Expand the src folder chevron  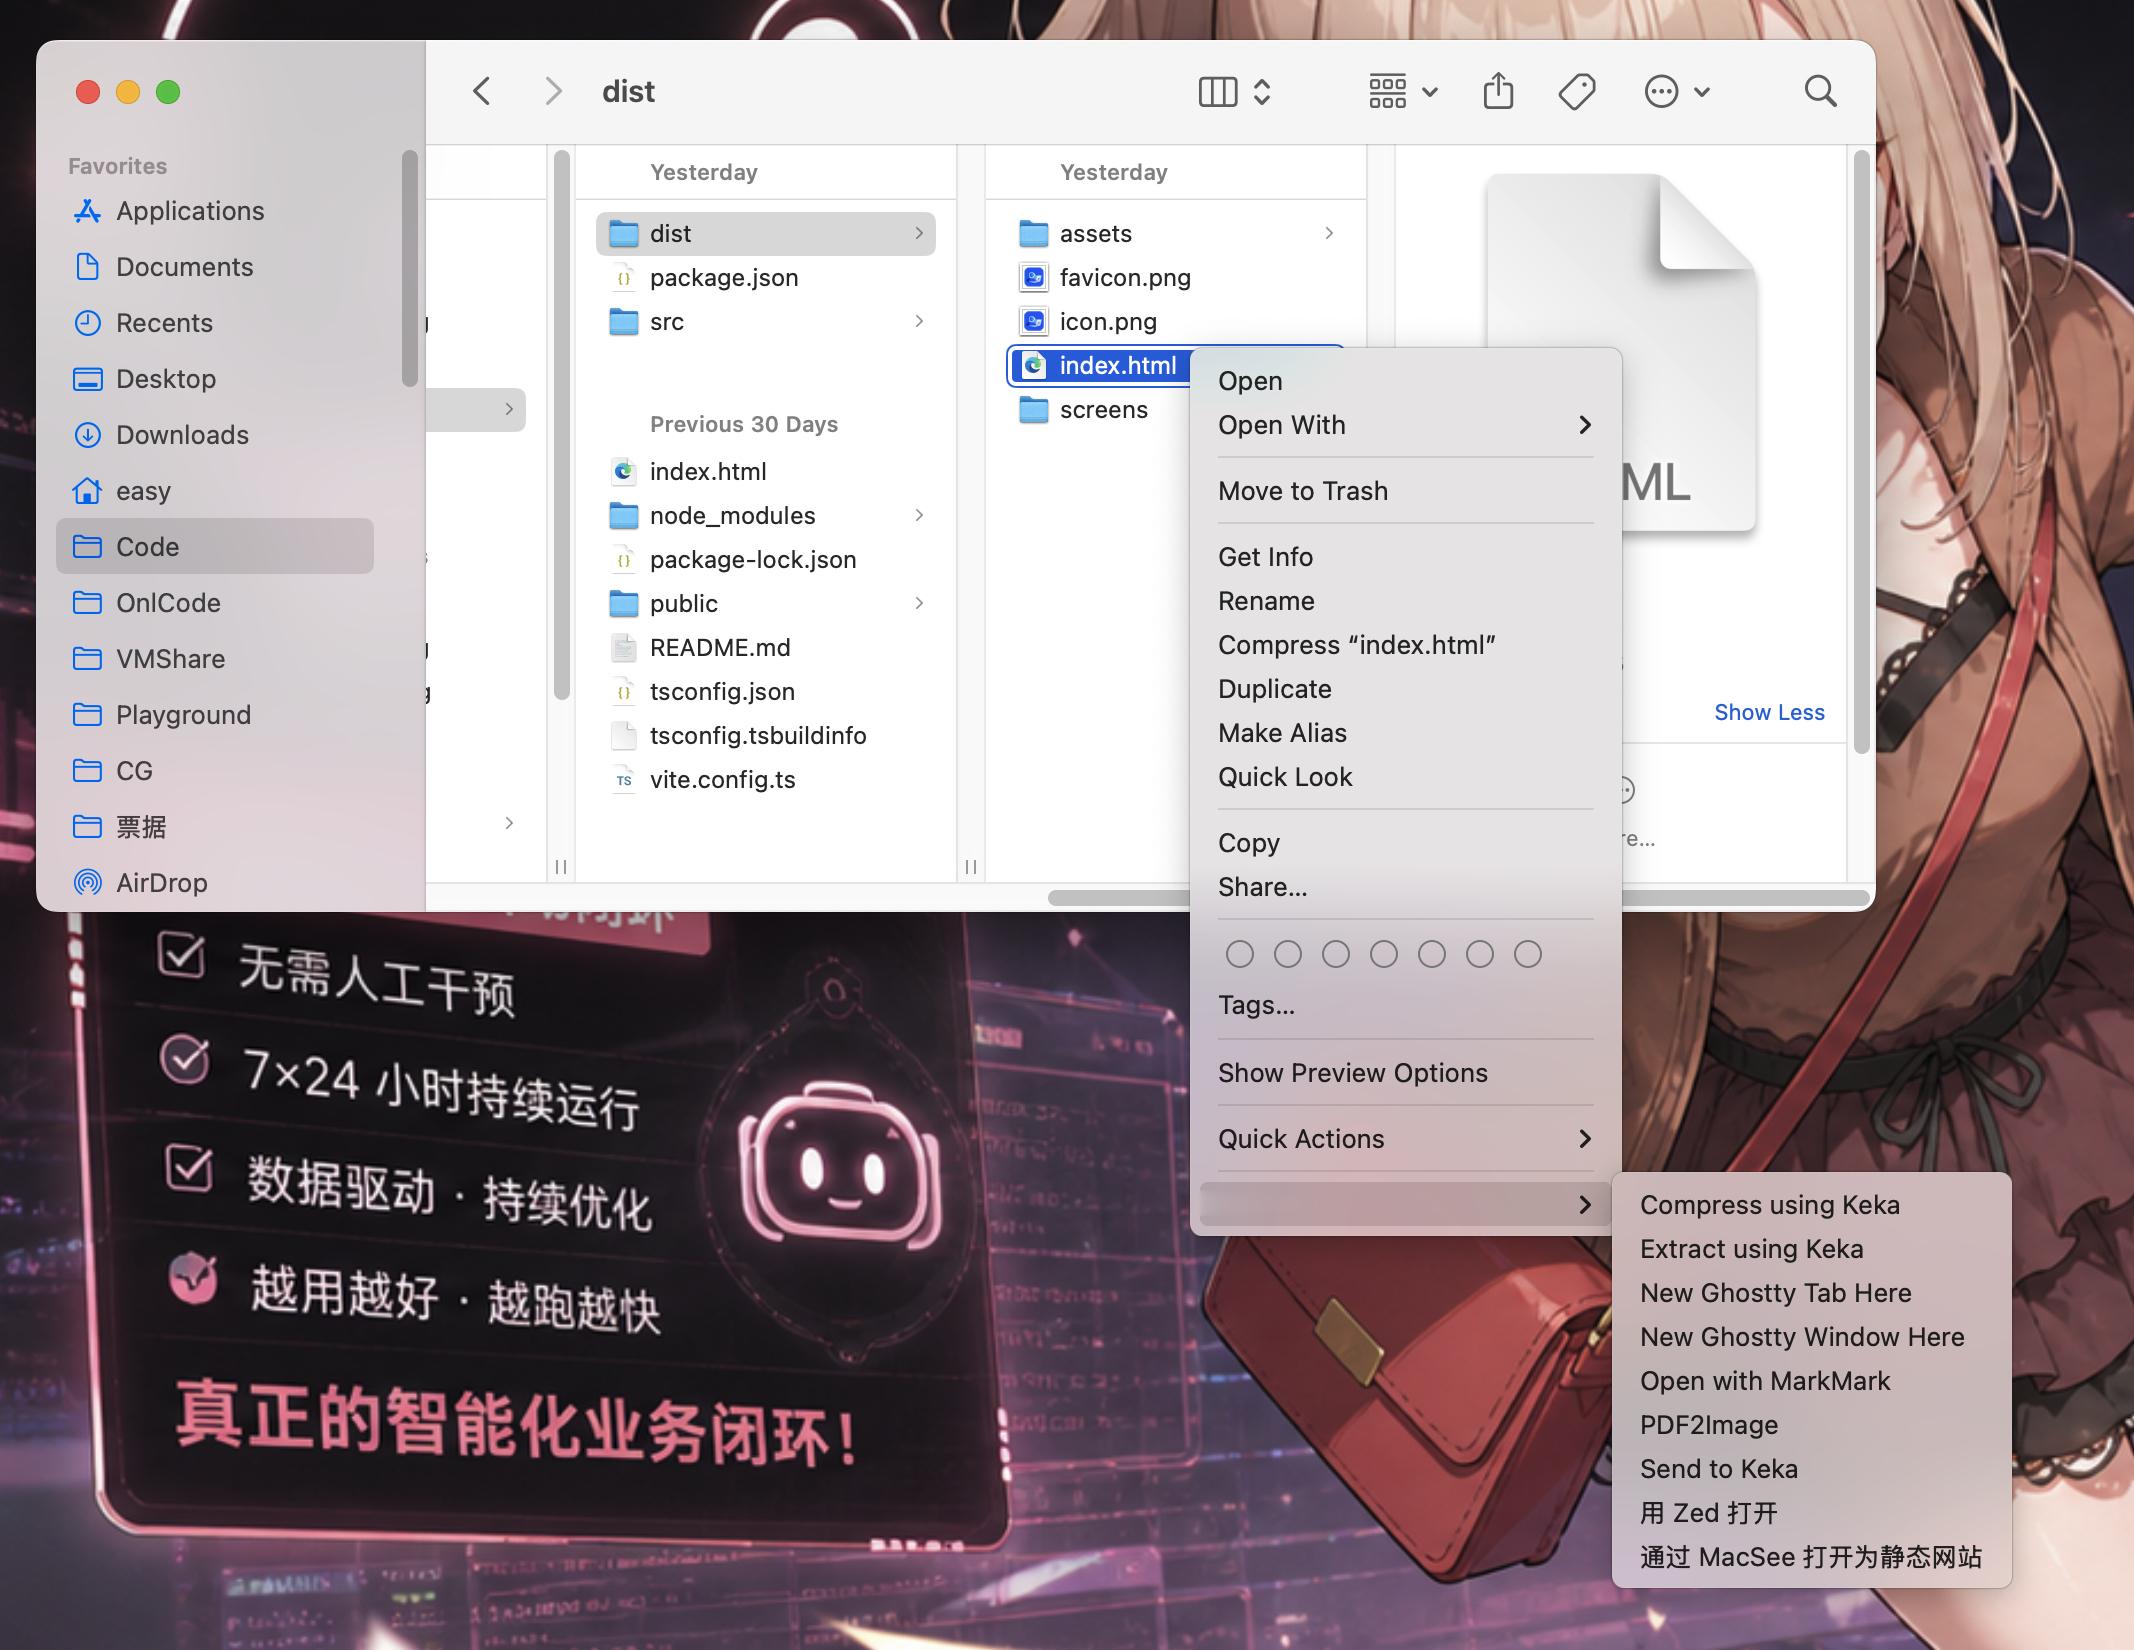919,321
